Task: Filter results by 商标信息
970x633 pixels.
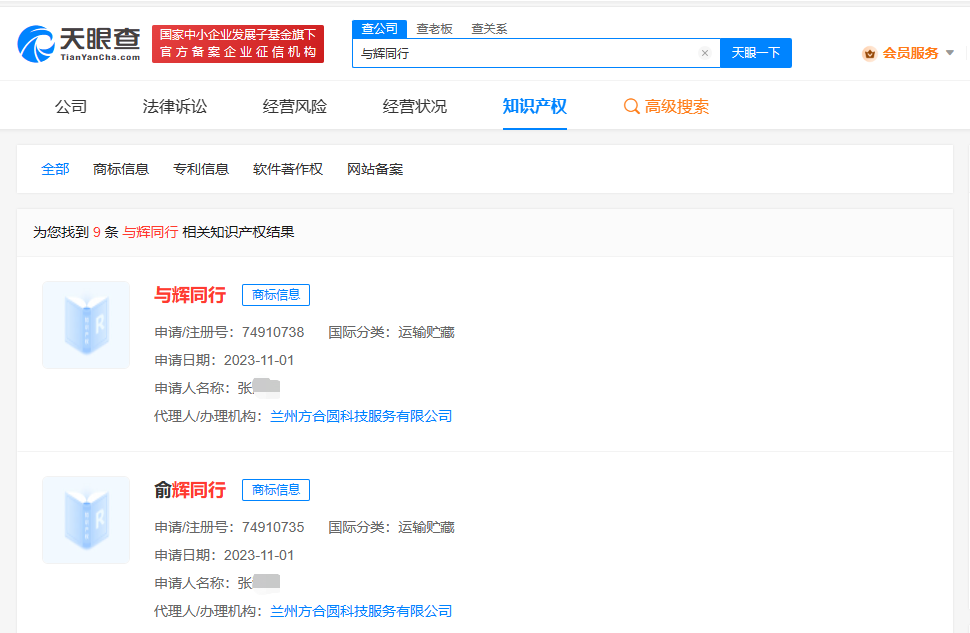Action: point(121,169)
